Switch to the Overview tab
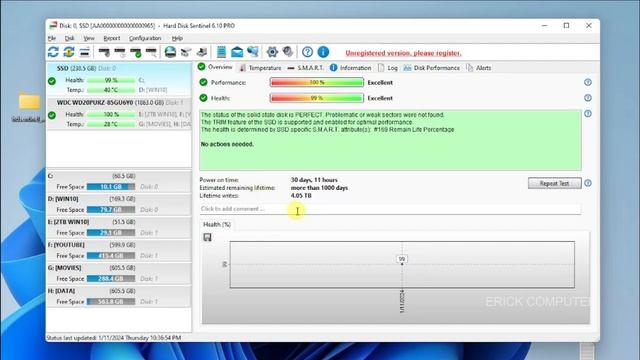 215,67
